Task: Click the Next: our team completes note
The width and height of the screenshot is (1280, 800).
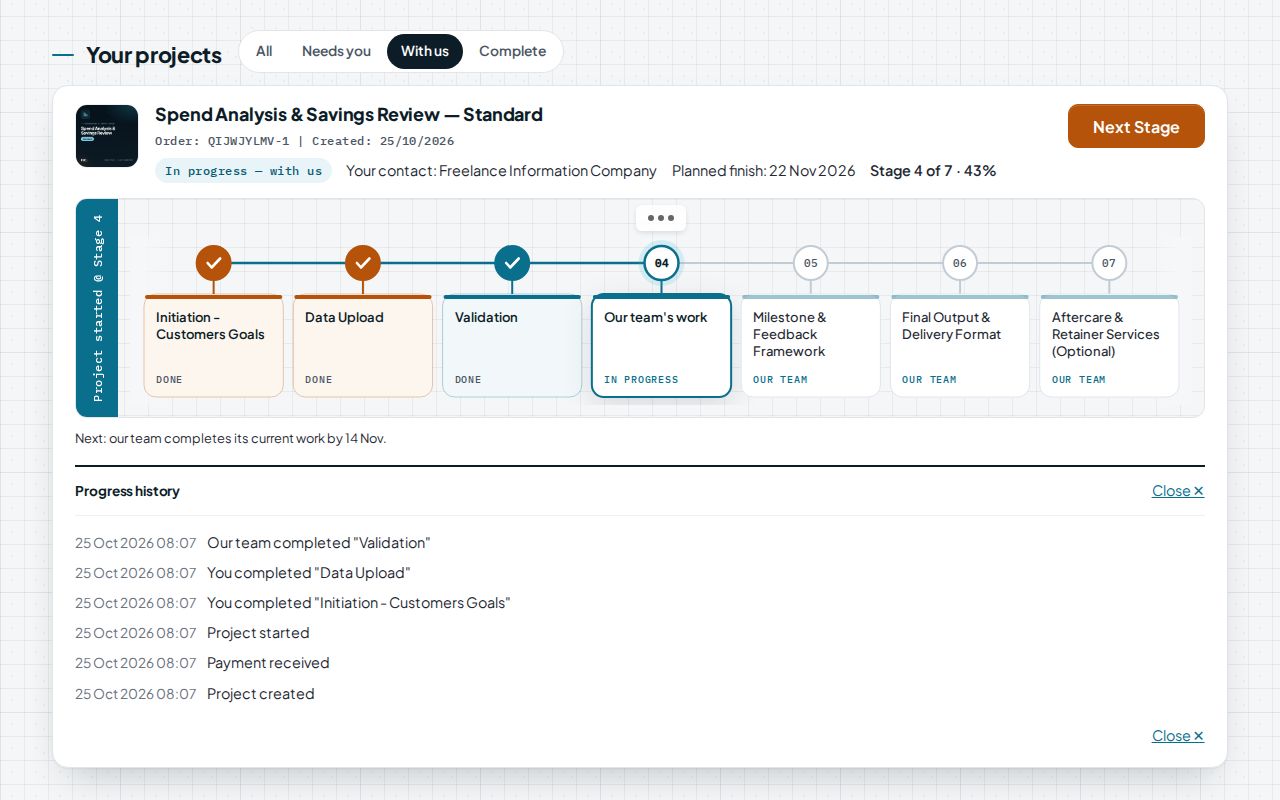Action: (x=231, y=438)
